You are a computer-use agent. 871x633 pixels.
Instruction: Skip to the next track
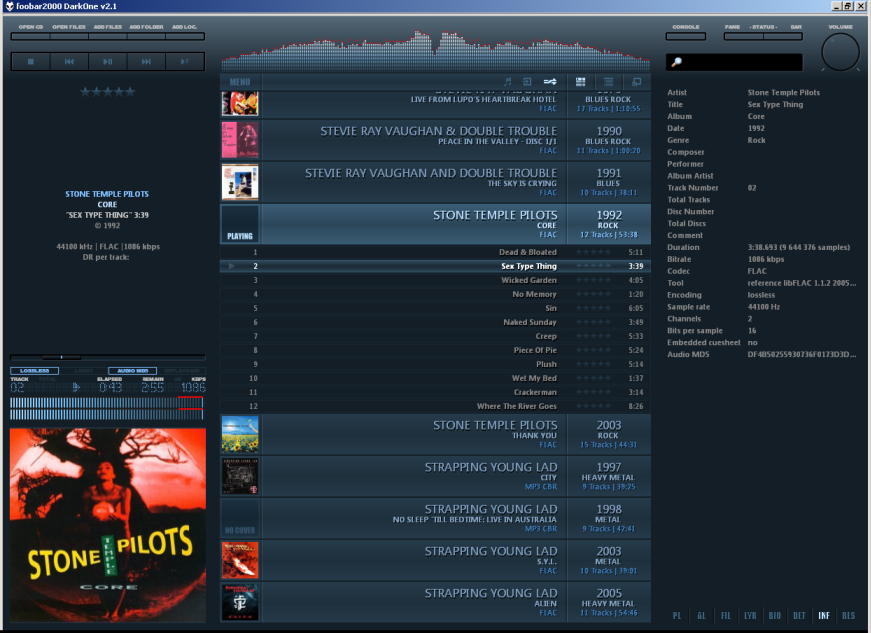tap(146, 62)
